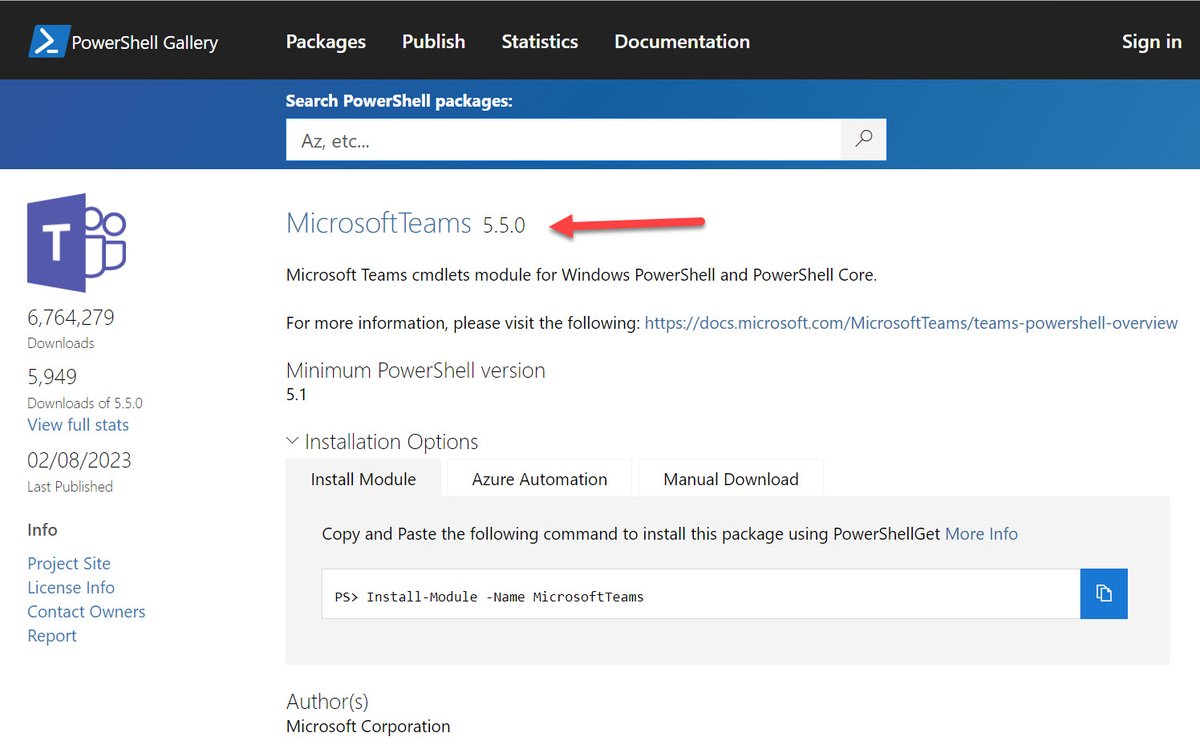The height and width of the screenshot is (745, 1200).
Task: Go to the Statistics page
Action: pos(539,41)
